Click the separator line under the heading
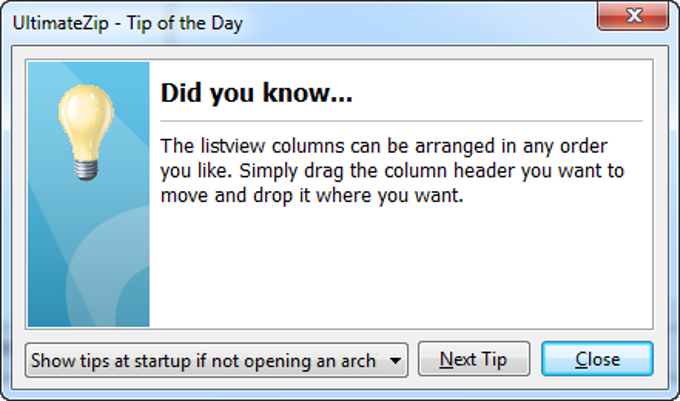The width and height of the screenshot is (680, 401). [x=400, y=122]
